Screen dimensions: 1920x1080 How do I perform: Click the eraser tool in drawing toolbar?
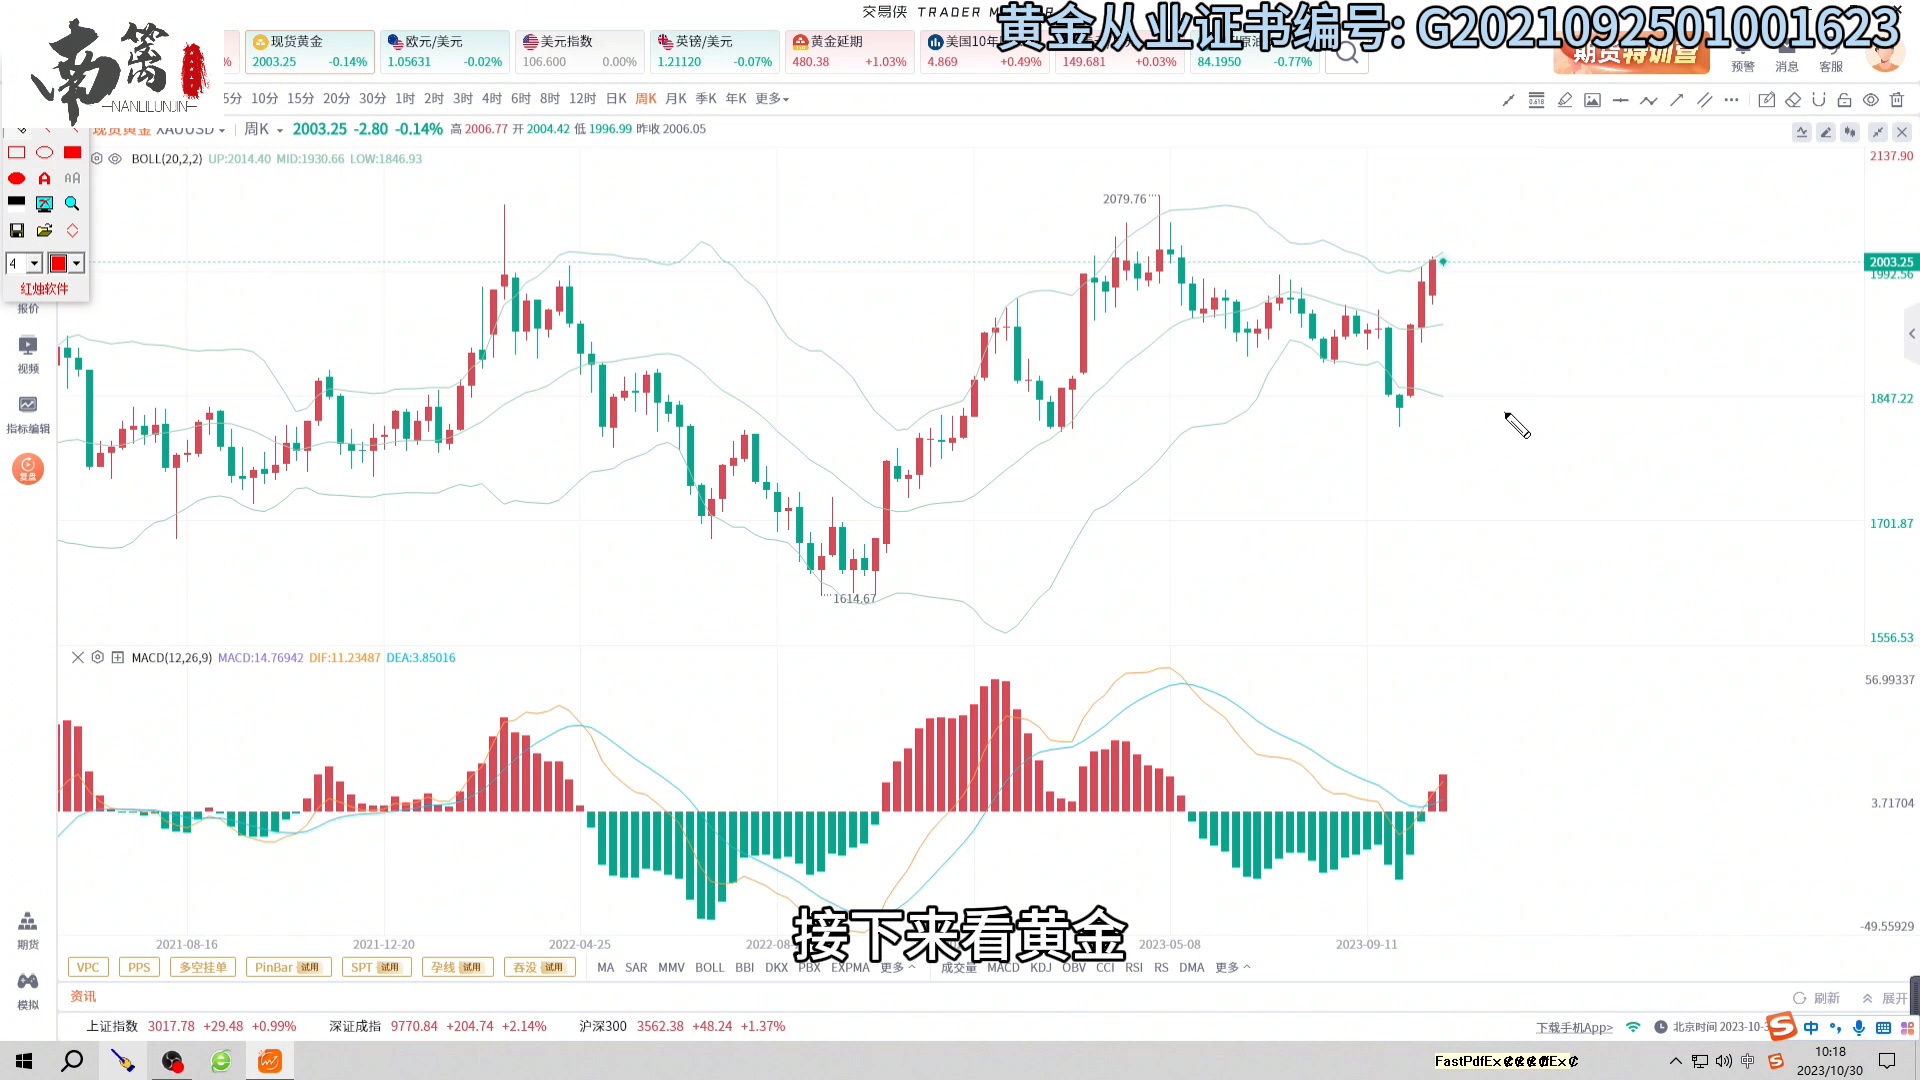(1793, 100)
